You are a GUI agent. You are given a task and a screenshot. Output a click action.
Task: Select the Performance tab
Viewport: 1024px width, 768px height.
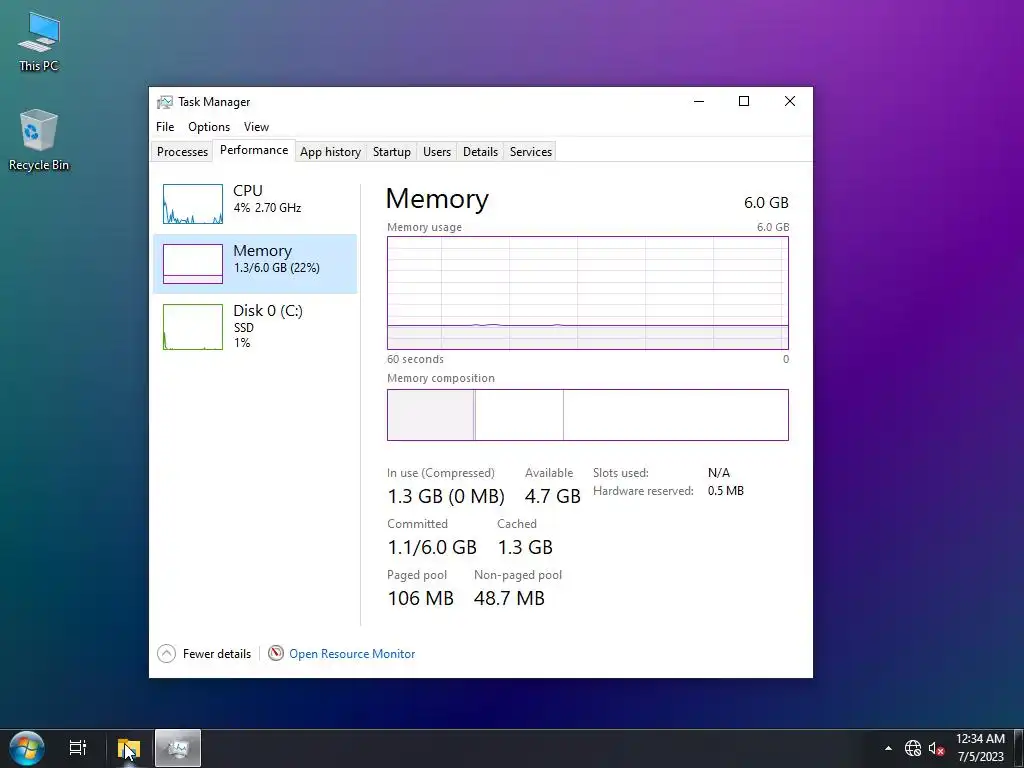254,150
